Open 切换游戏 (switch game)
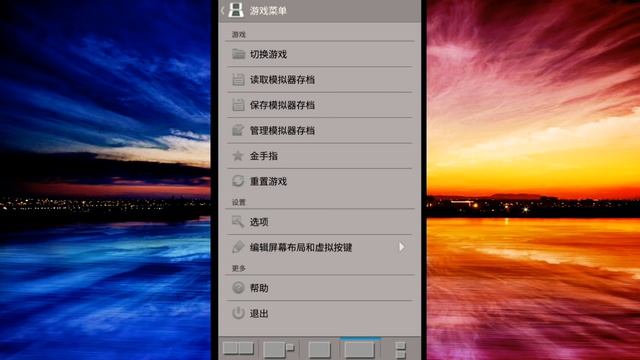This screenshot has height=360, width=640. pyautogui.click(x=320, y=54)
